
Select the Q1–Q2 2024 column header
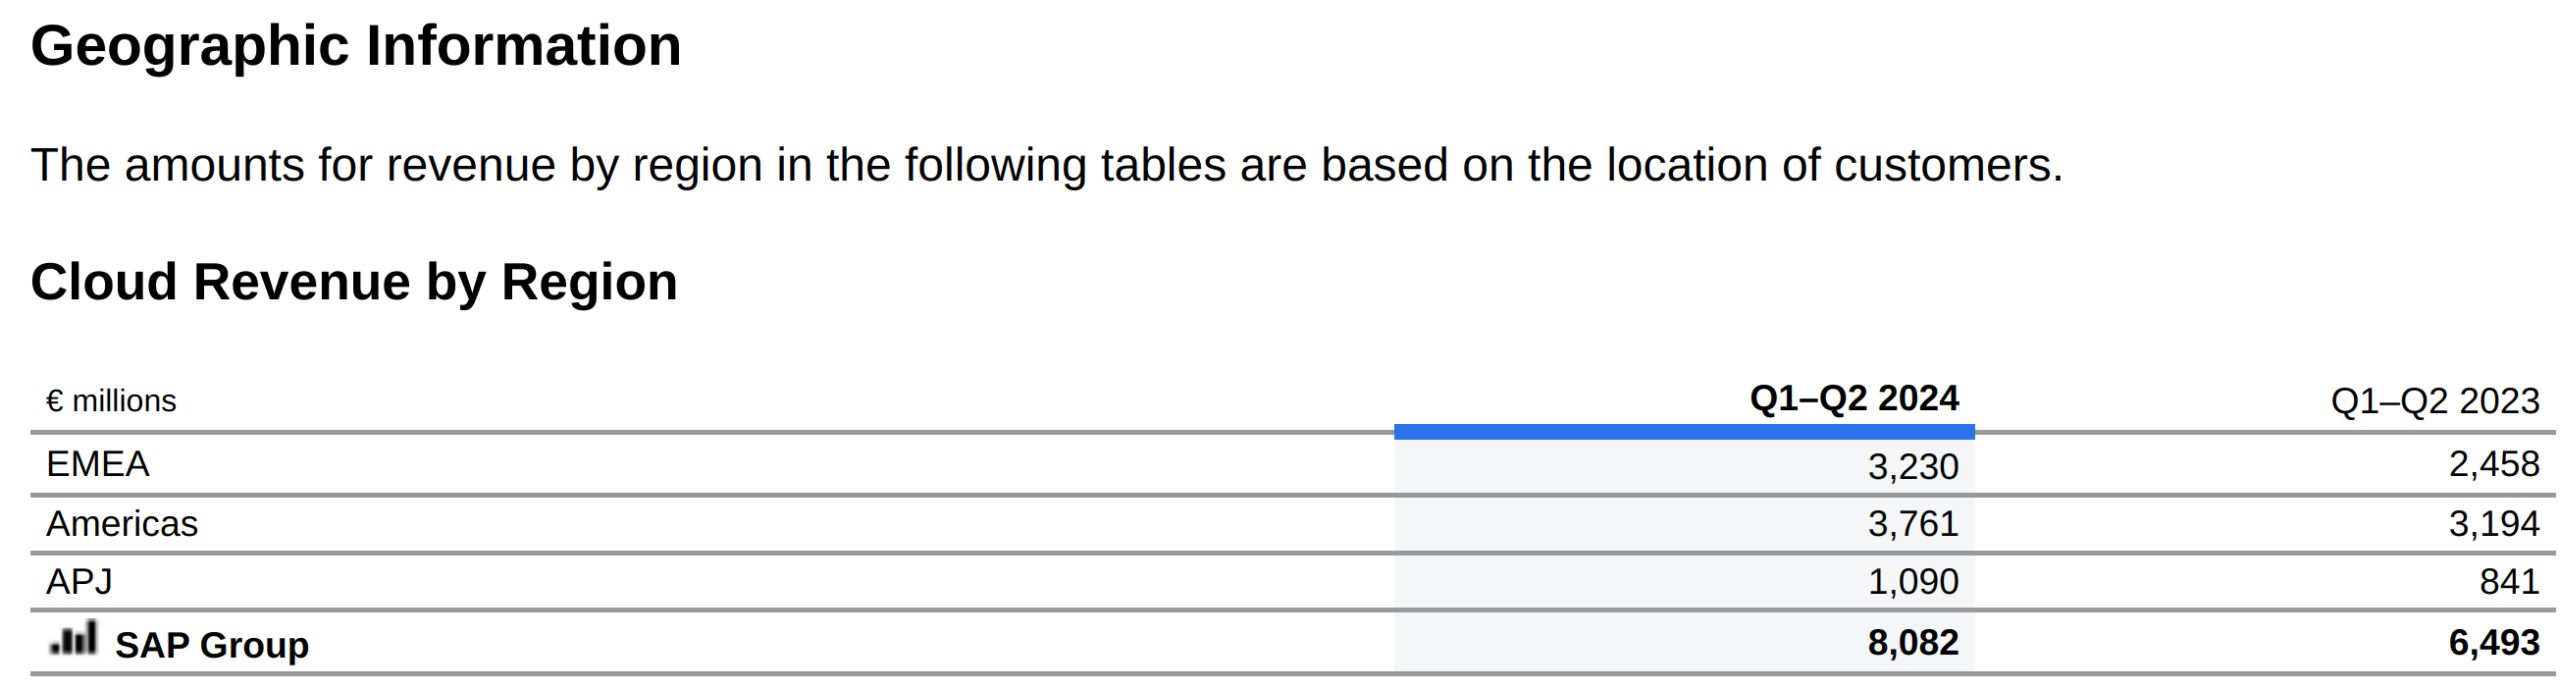point(1853,399)
